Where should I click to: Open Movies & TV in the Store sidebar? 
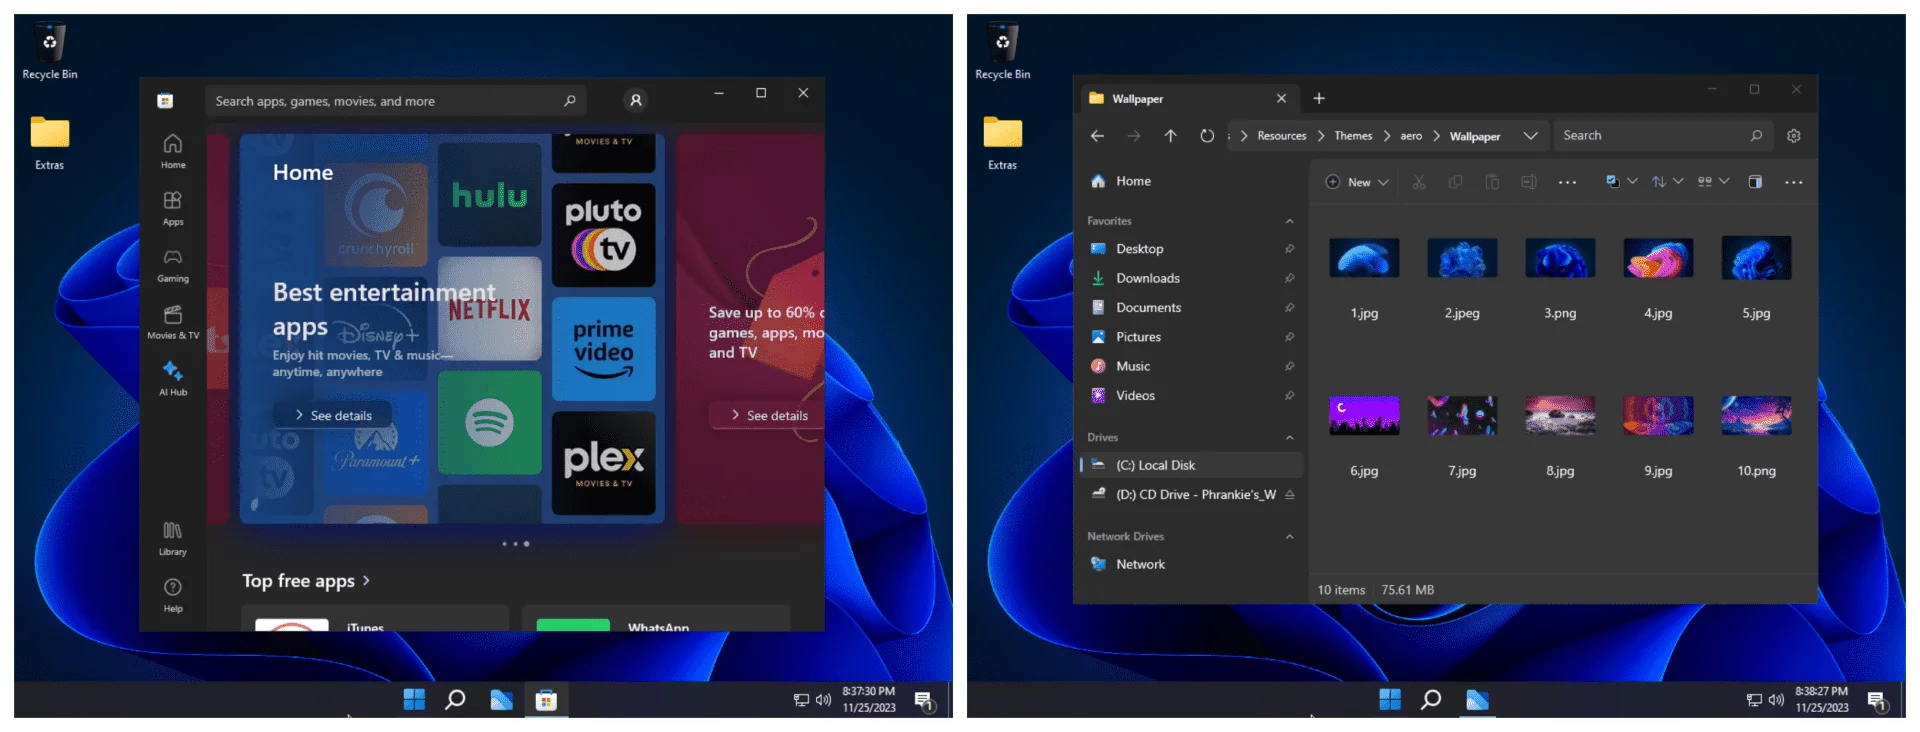click(x=173, y=323)
